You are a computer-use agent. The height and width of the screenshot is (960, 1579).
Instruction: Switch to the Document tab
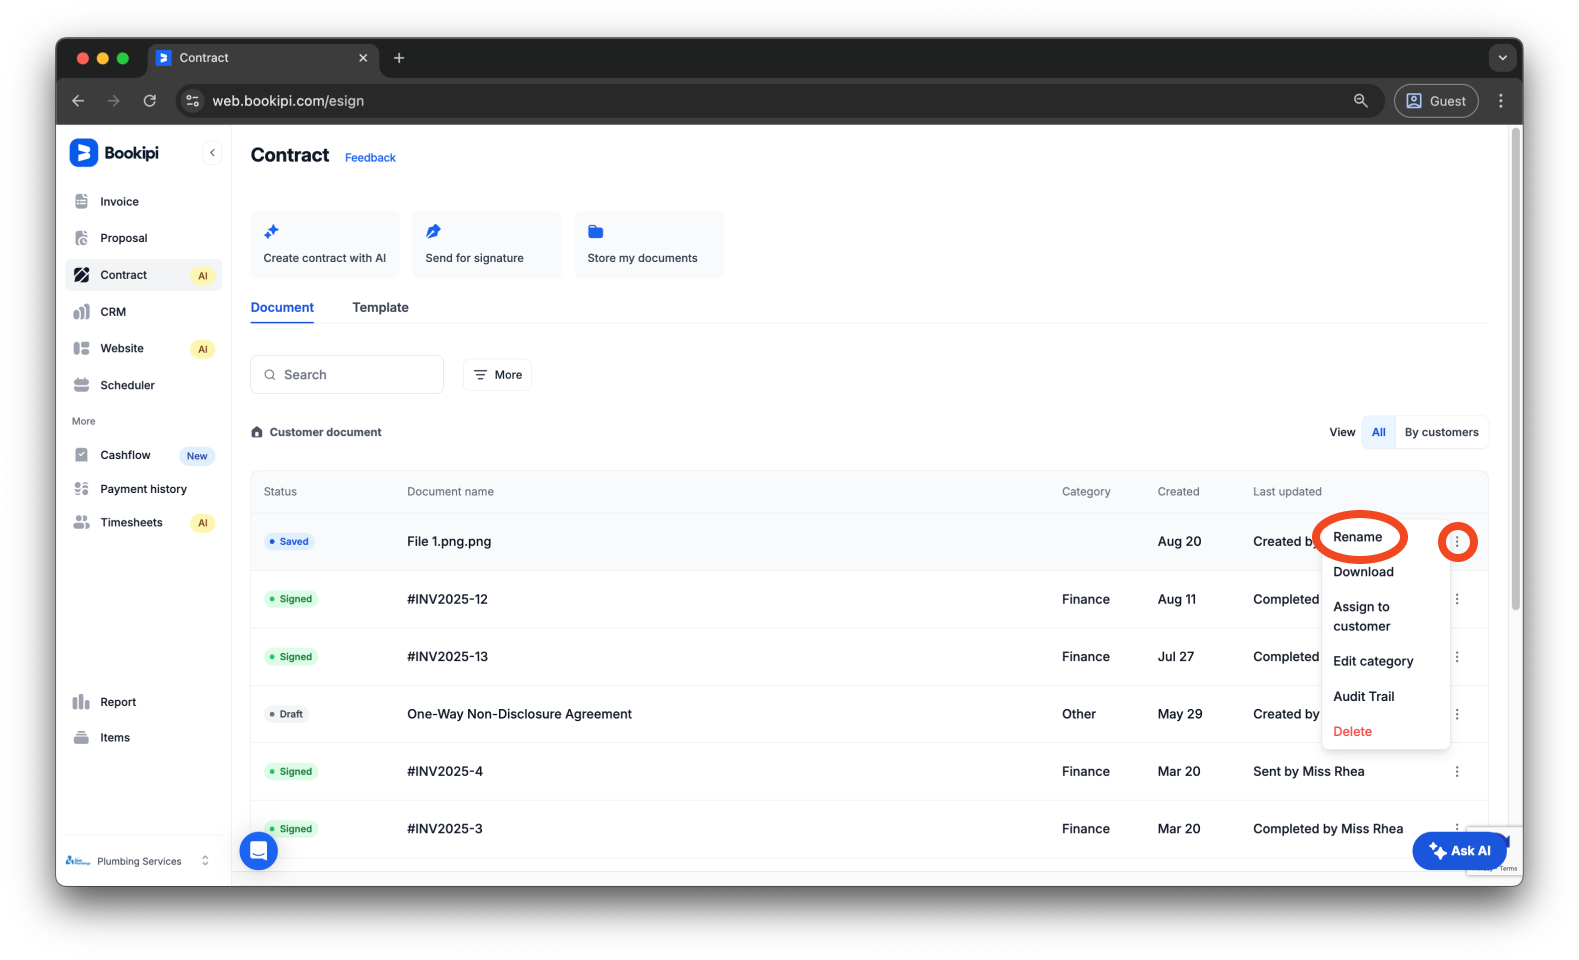[282, 308]
